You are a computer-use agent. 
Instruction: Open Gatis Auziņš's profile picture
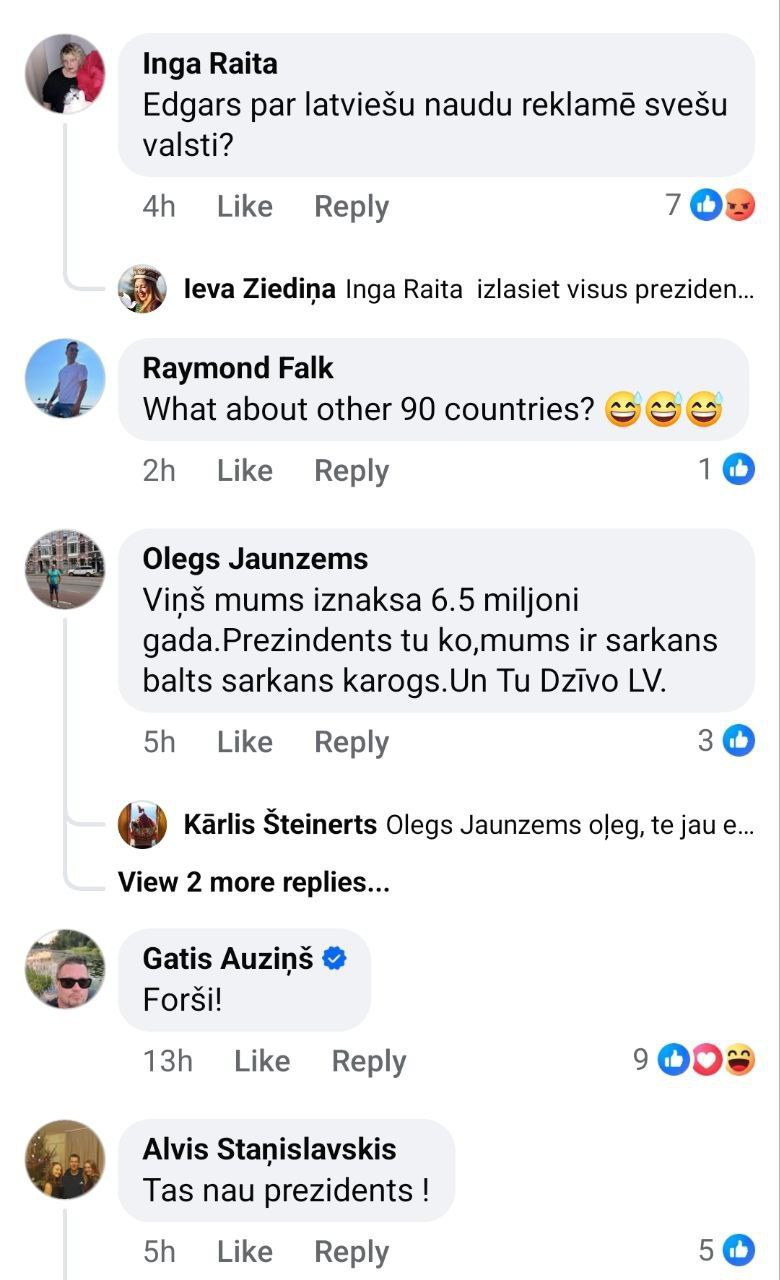(65, 968)
